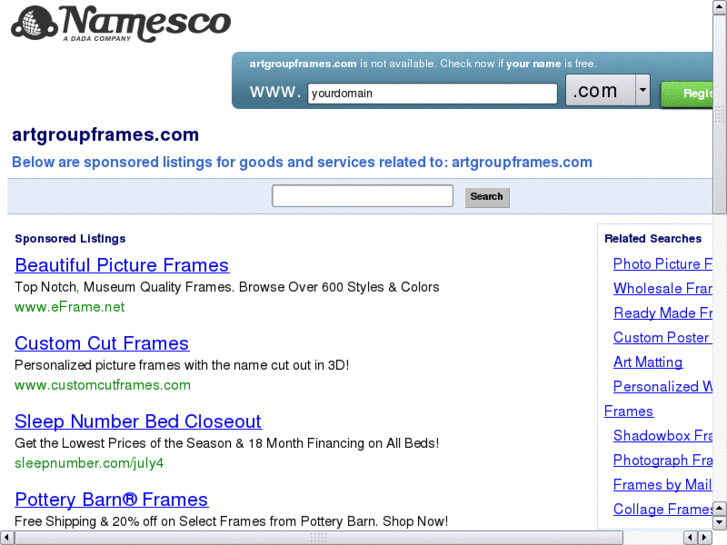This screenshot has height=545, width=727.
Task: Click the vertical scrollbar bottom down arrow
Action: (x=720, y=523)
